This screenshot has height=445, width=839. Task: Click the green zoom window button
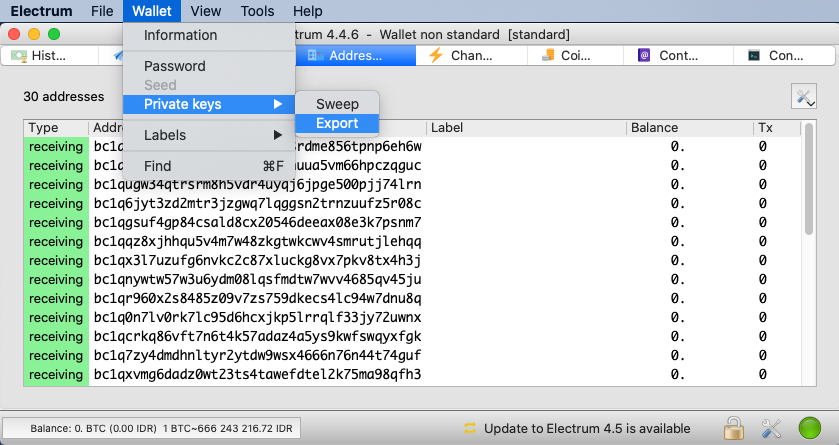tap(54, 34)
